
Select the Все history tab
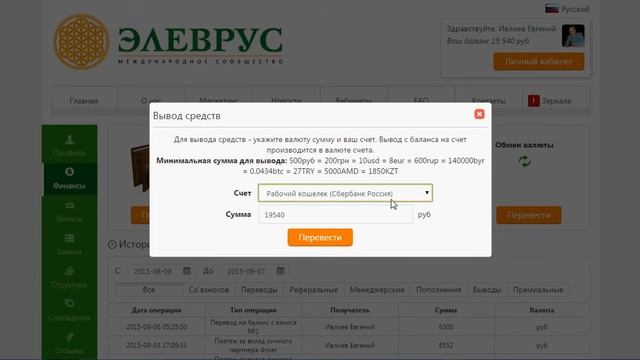click(x=149, y=290)
